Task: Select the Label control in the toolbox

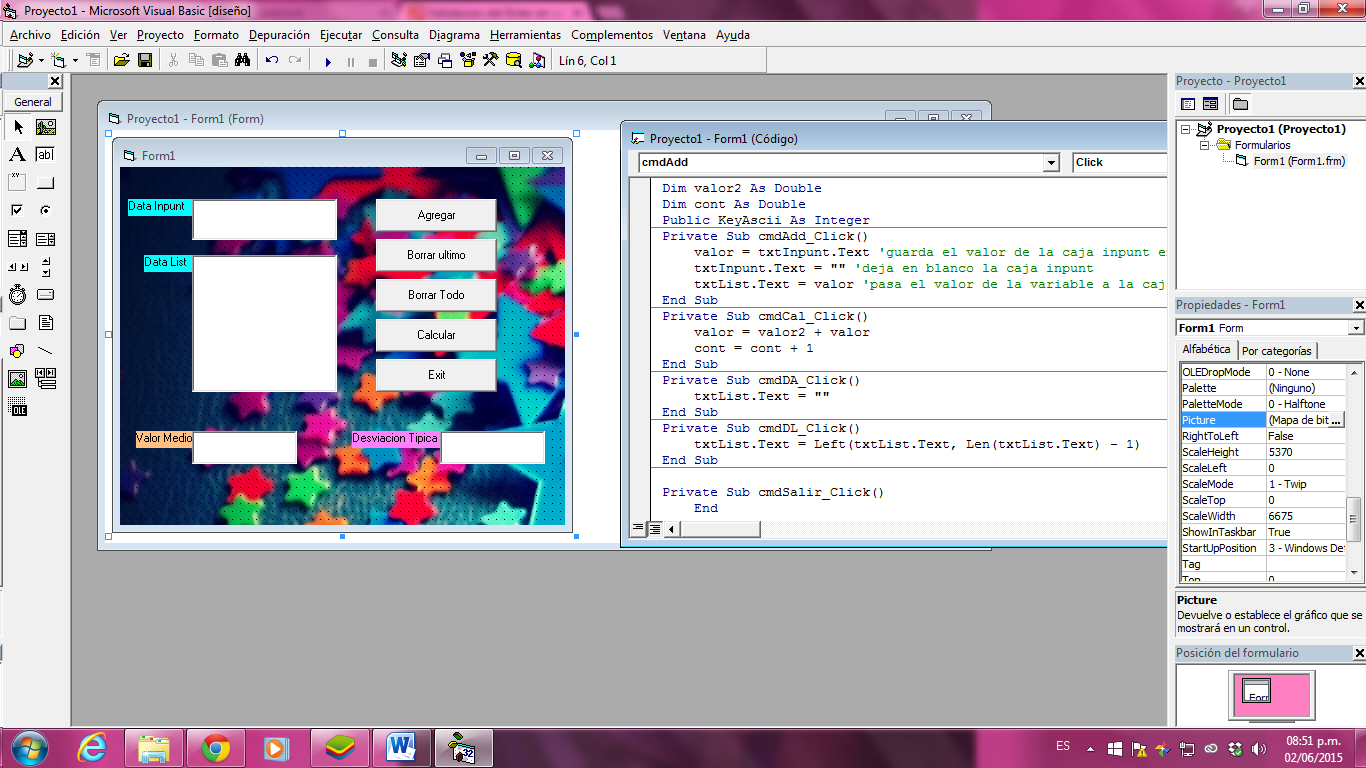Action: 16,153
